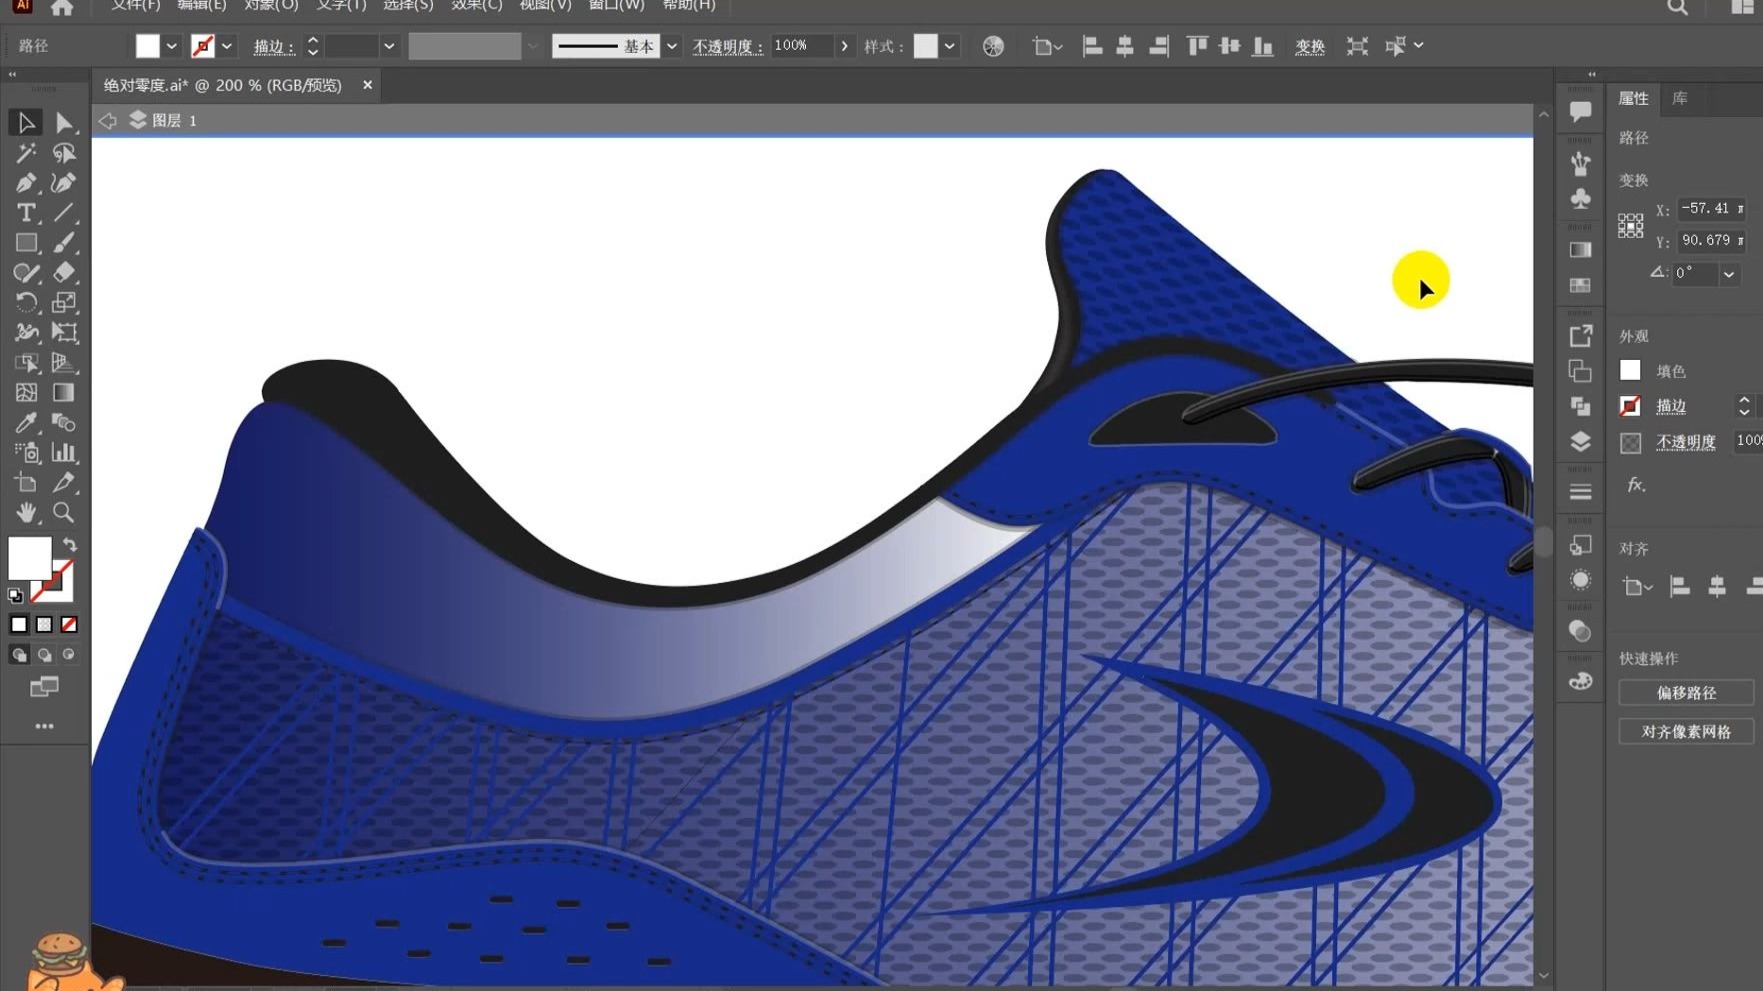Select the Lasso tool
1763x991 pixels.
pyautogui.click(x=64, y=152)
